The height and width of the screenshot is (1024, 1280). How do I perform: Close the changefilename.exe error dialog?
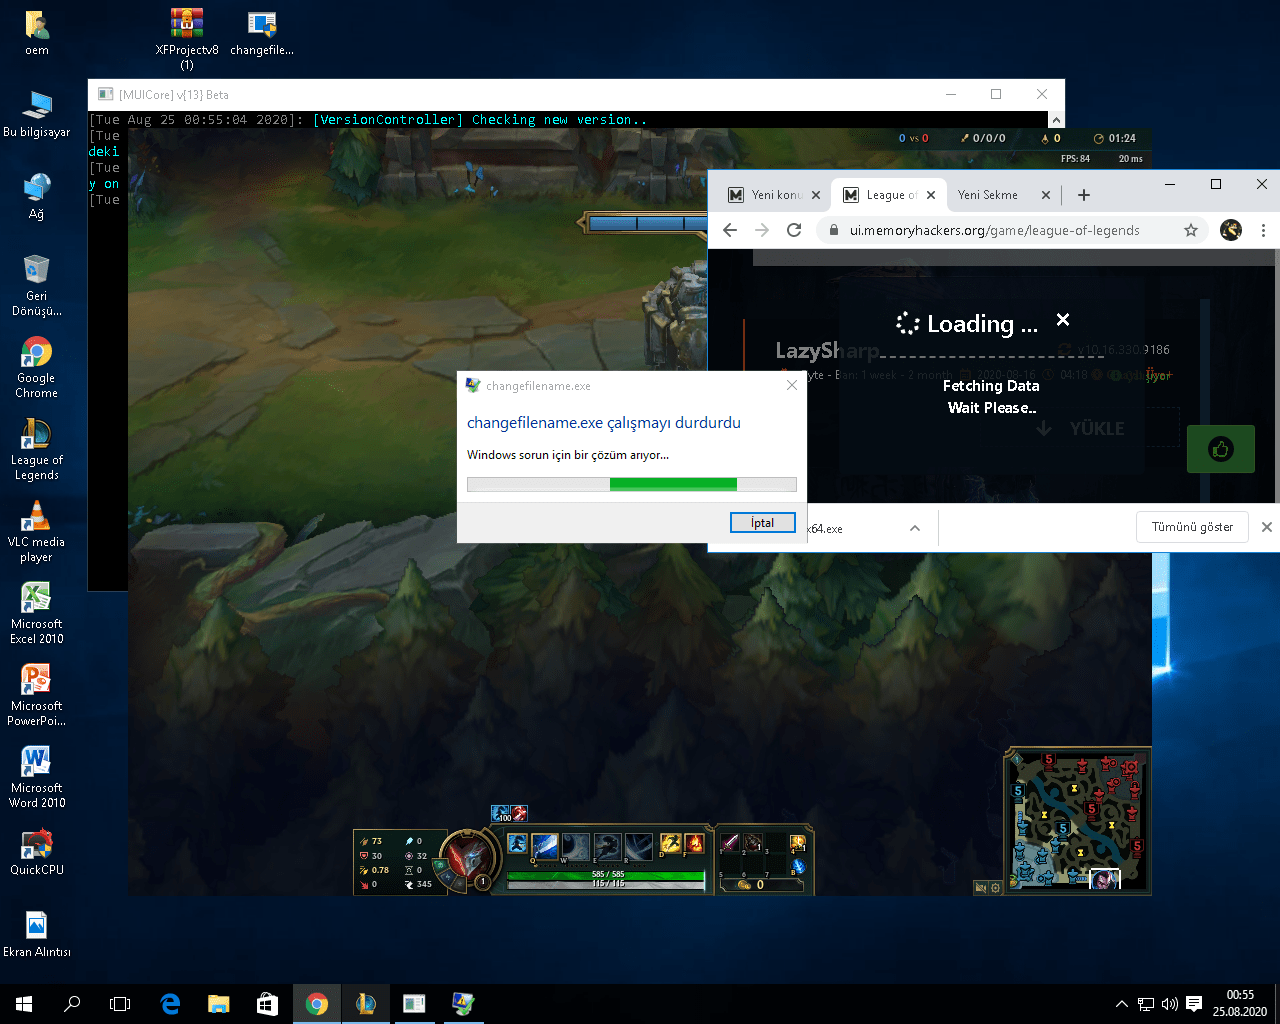[792, 385]
